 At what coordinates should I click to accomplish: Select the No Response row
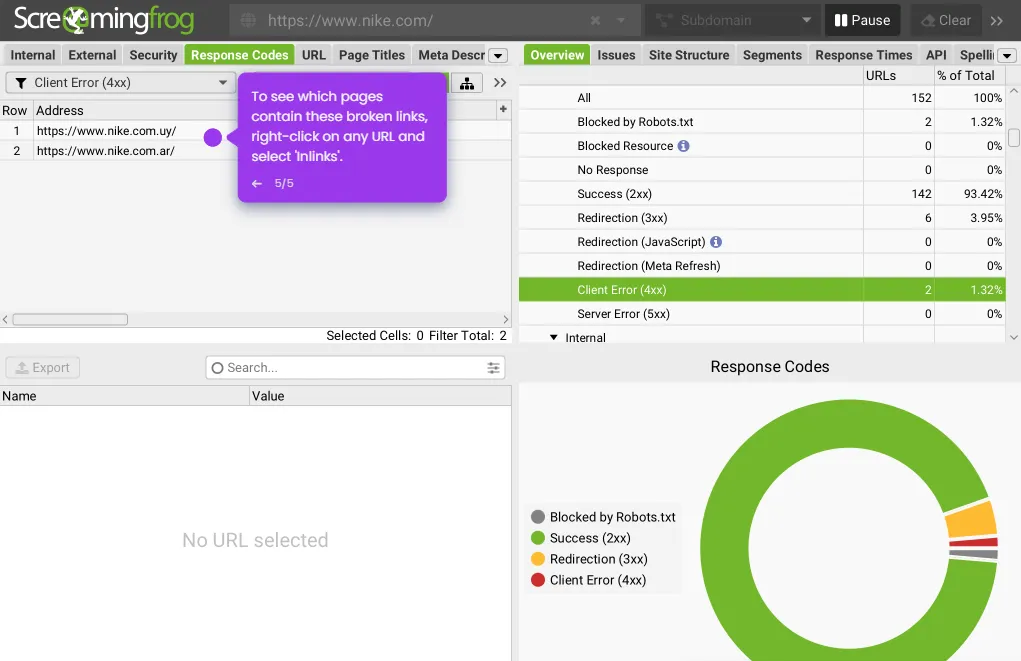(x=762, y=170)
